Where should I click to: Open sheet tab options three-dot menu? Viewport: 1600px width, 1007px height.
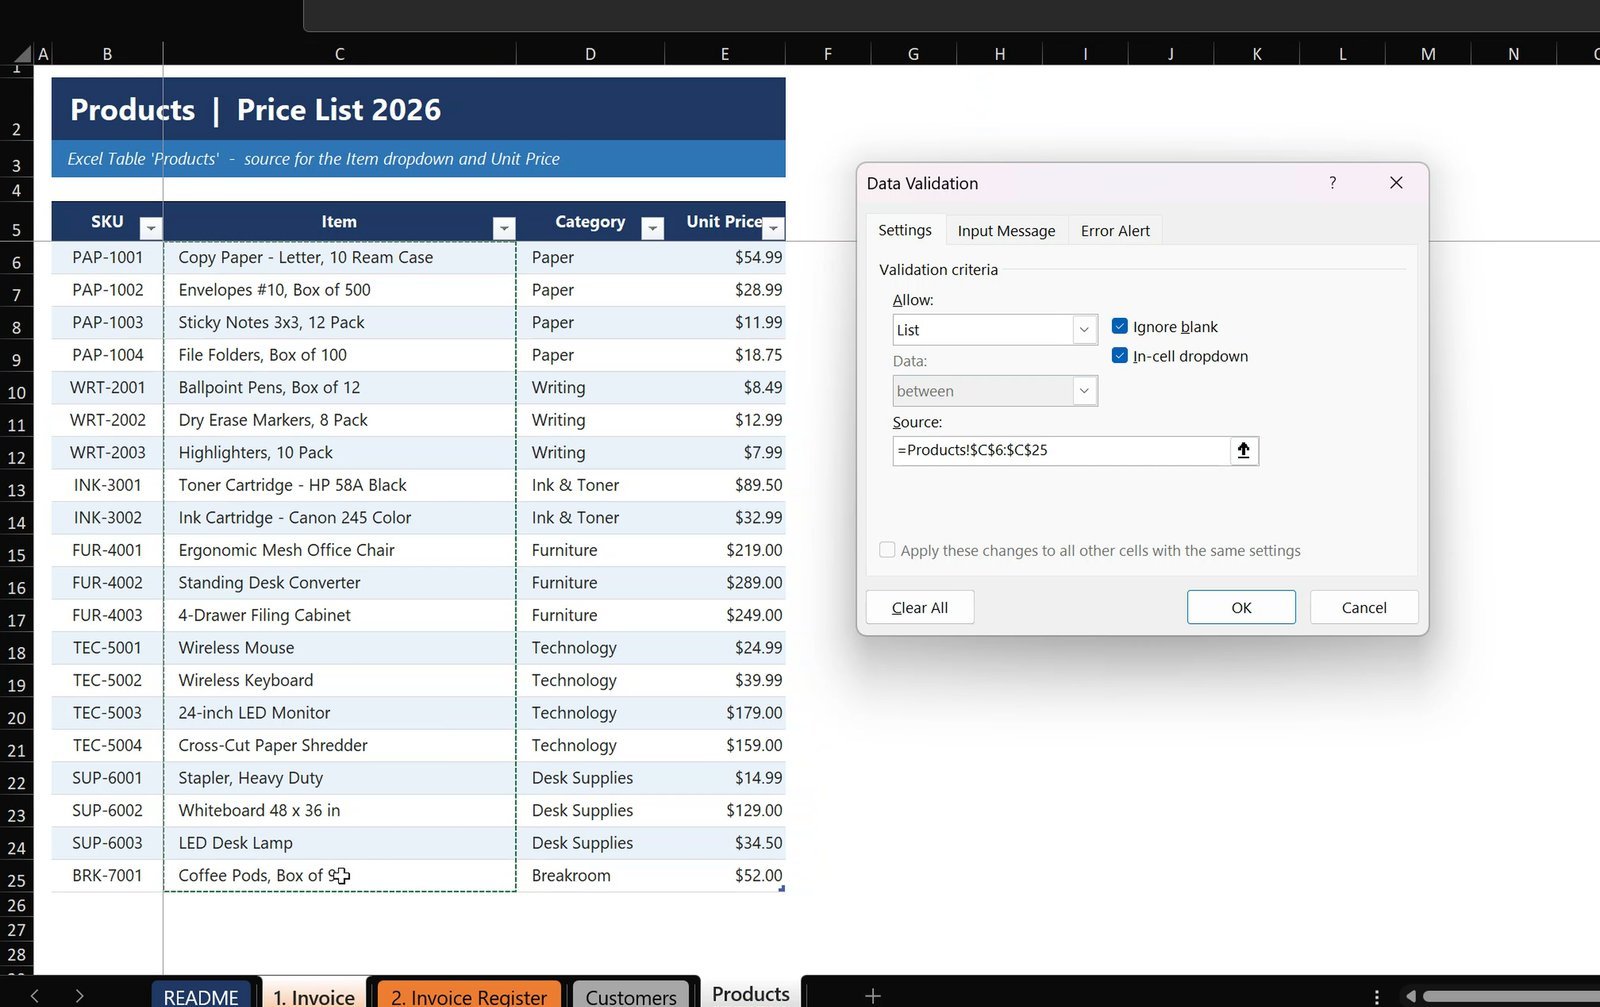click(x=1377, y=996)
